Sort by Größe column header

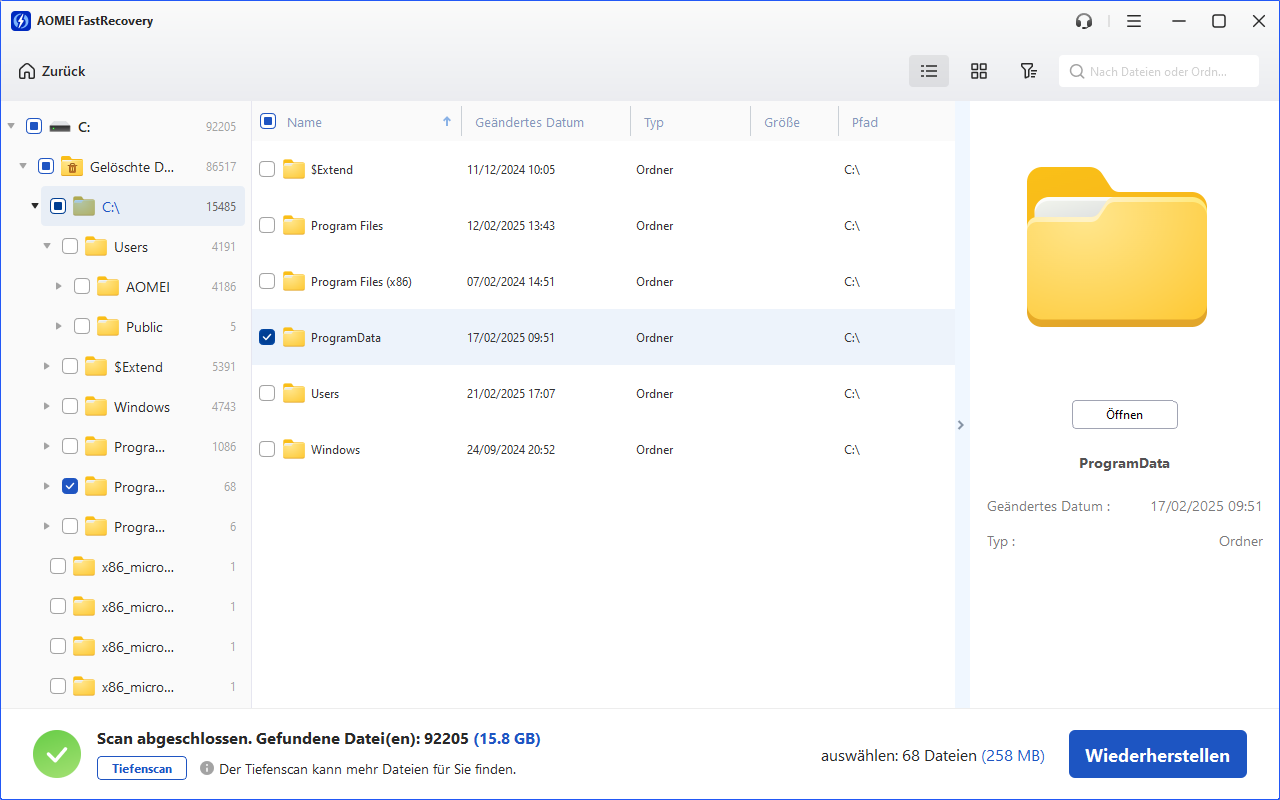782,122
